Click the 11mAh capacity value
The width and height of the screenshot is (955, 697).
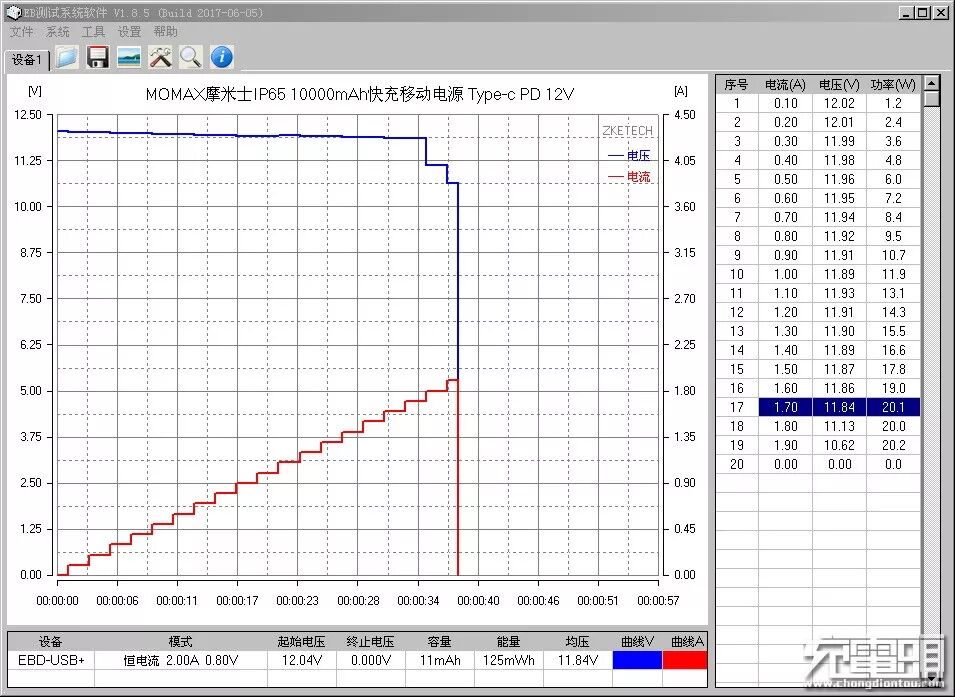(440, 660)
